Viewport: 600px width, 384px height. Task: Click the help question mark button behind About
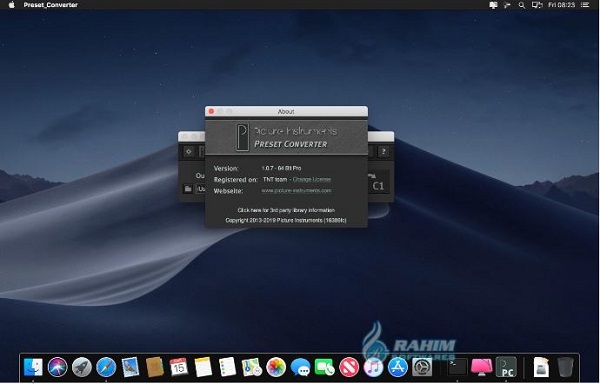click(x=383, y=152)
